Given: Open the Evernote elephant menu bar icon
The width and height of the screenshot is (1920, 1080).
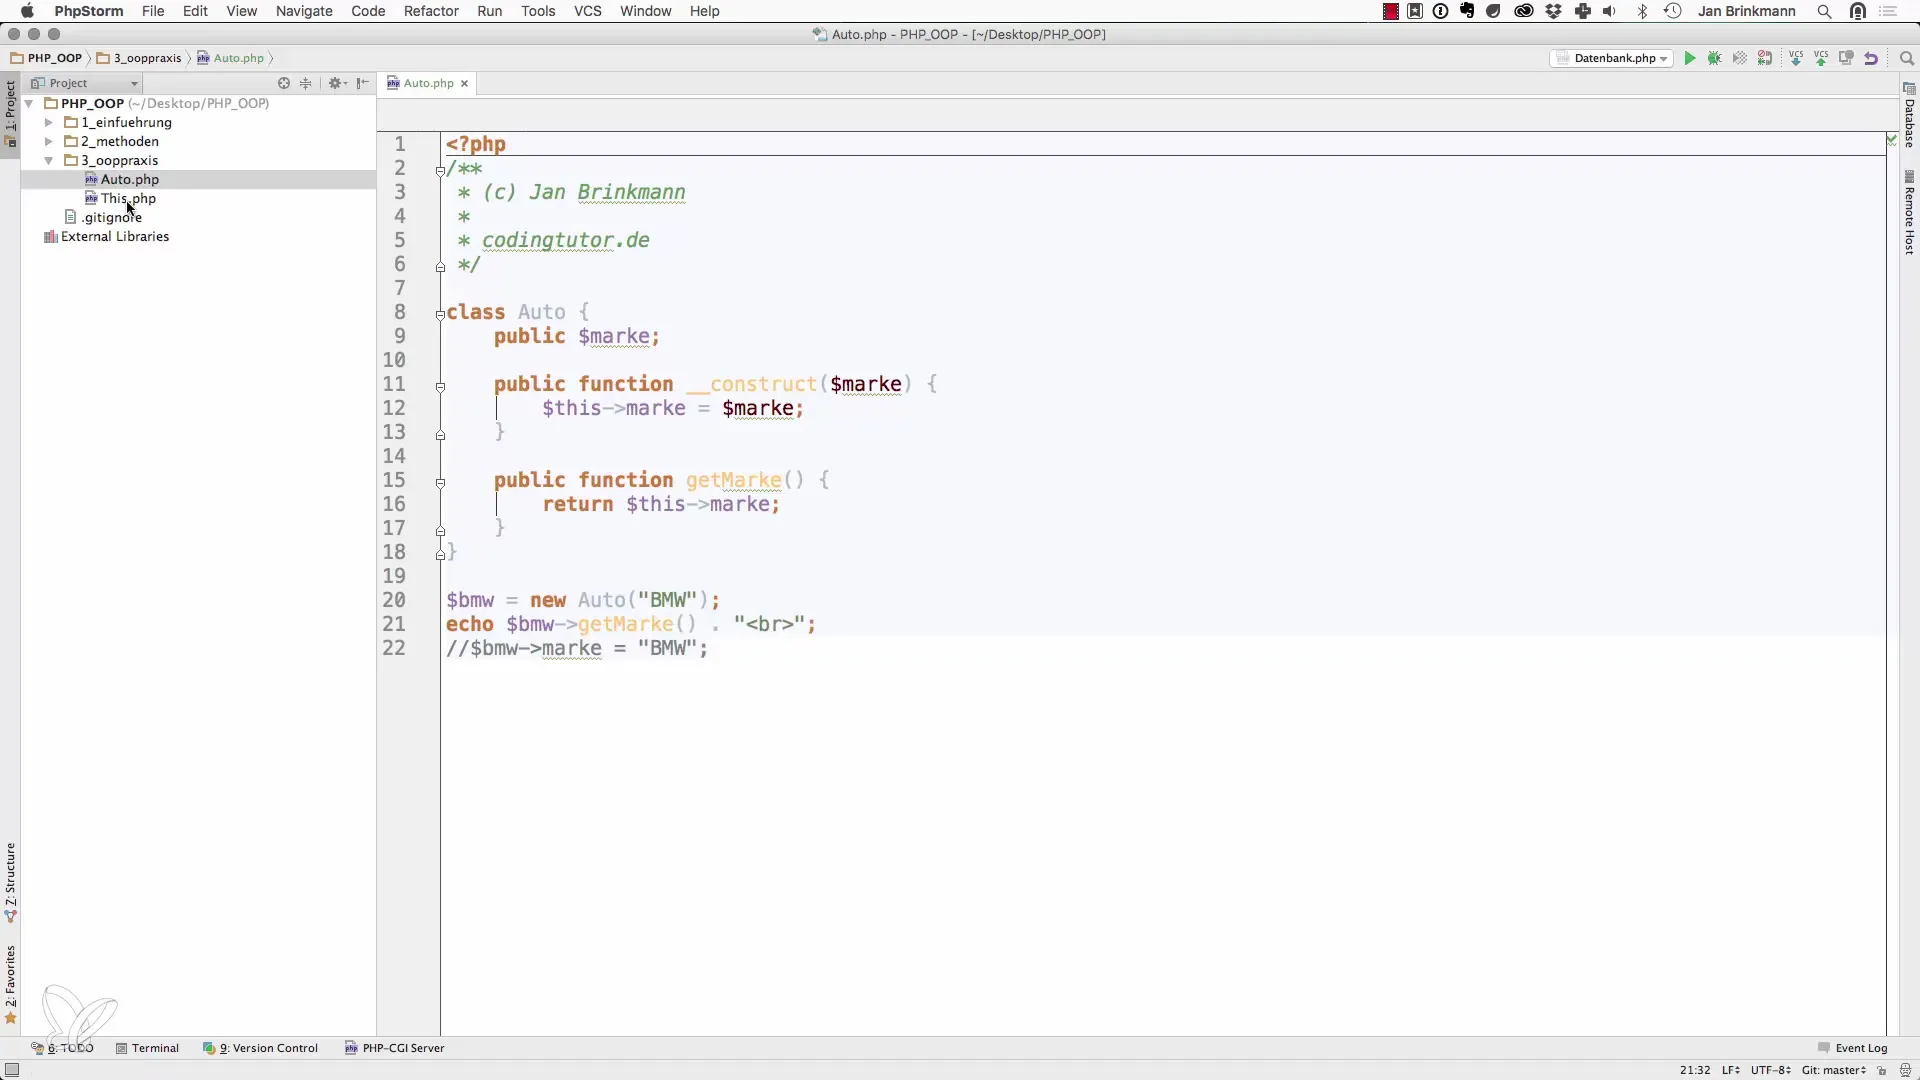Looking at the screenshot, I should [x=1467, y=11].
